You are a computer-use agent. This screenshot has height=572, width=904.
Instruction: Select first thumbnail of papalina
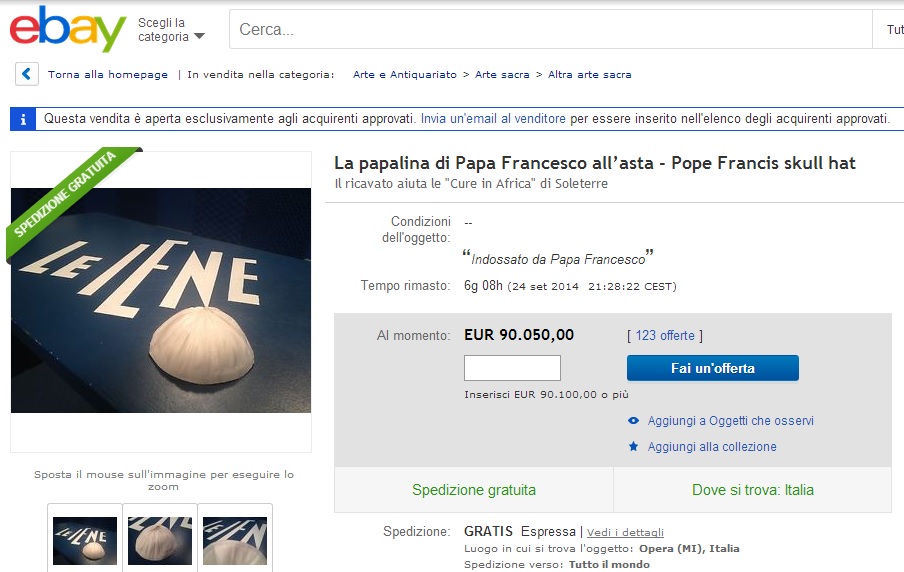pyautogui.click(x=85, y=540)
